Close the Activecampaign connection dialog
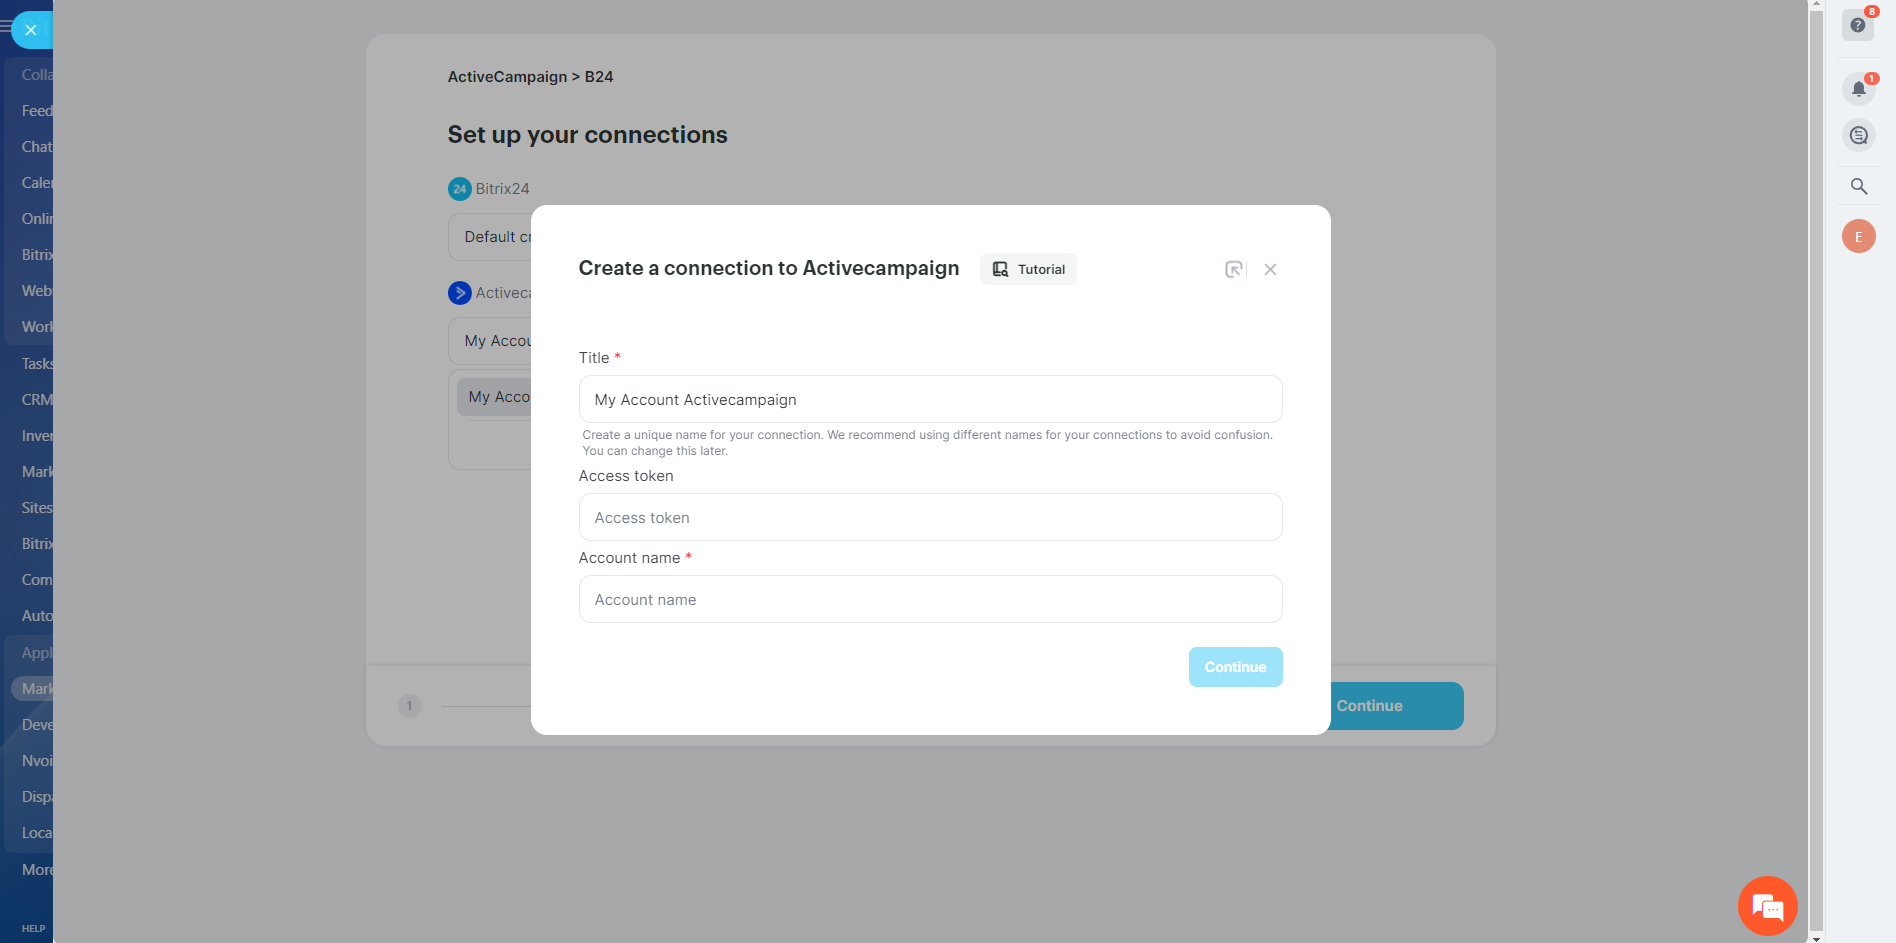Image resolution: width=1896 pixels, height=943 pixels. pyautogui.click(x=1270, y=269)
